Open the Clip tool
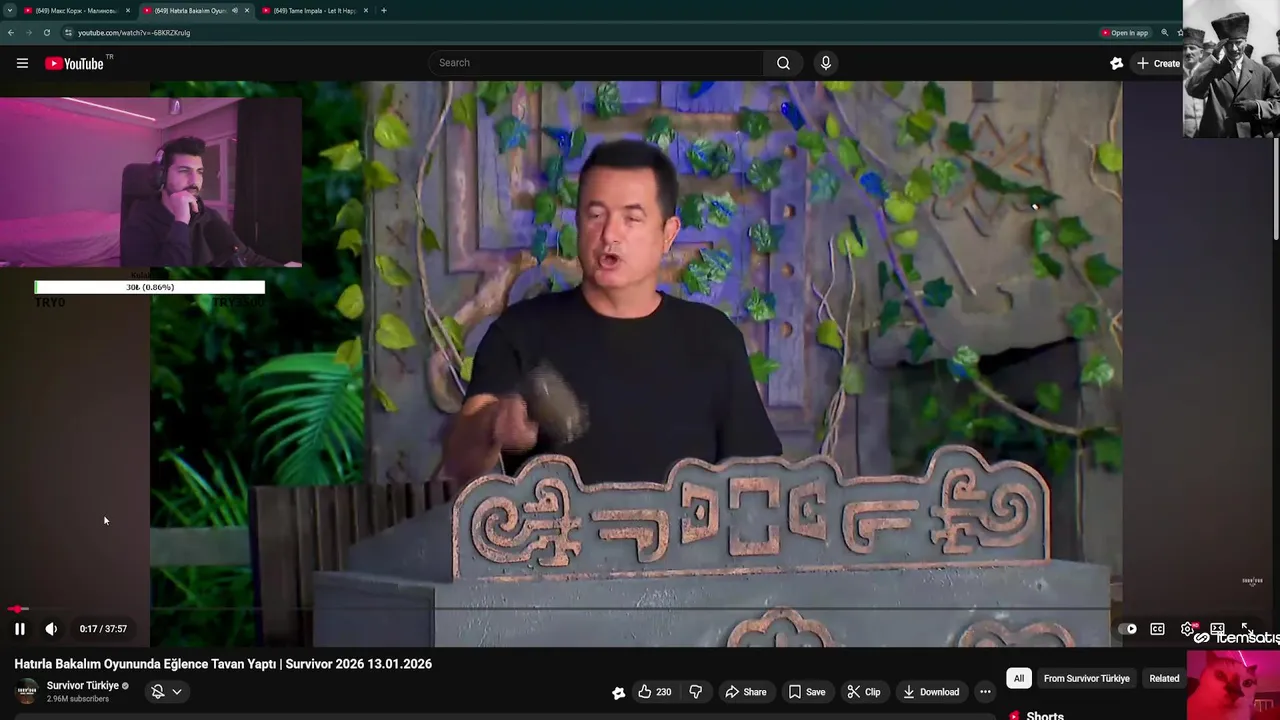The height and width of the screenshot is (720, 1280). point(864,692)
